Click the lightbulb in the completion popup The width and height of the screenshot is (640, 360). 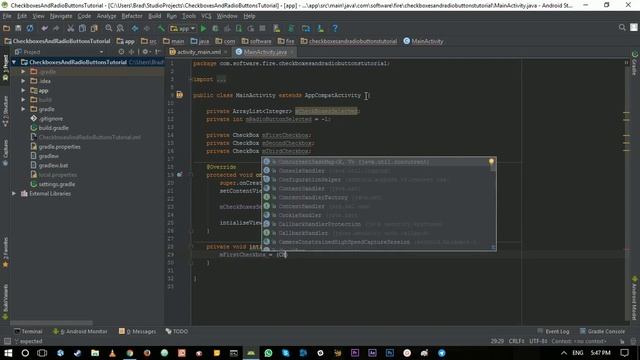tap(491, 162)
